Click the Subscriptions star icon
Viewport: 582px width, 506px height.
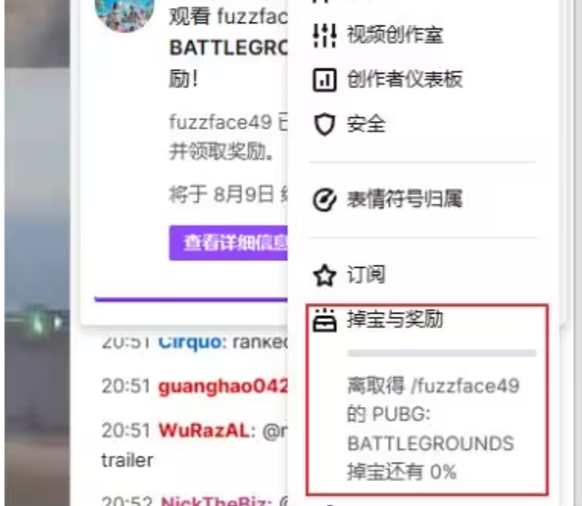[324, 275]
